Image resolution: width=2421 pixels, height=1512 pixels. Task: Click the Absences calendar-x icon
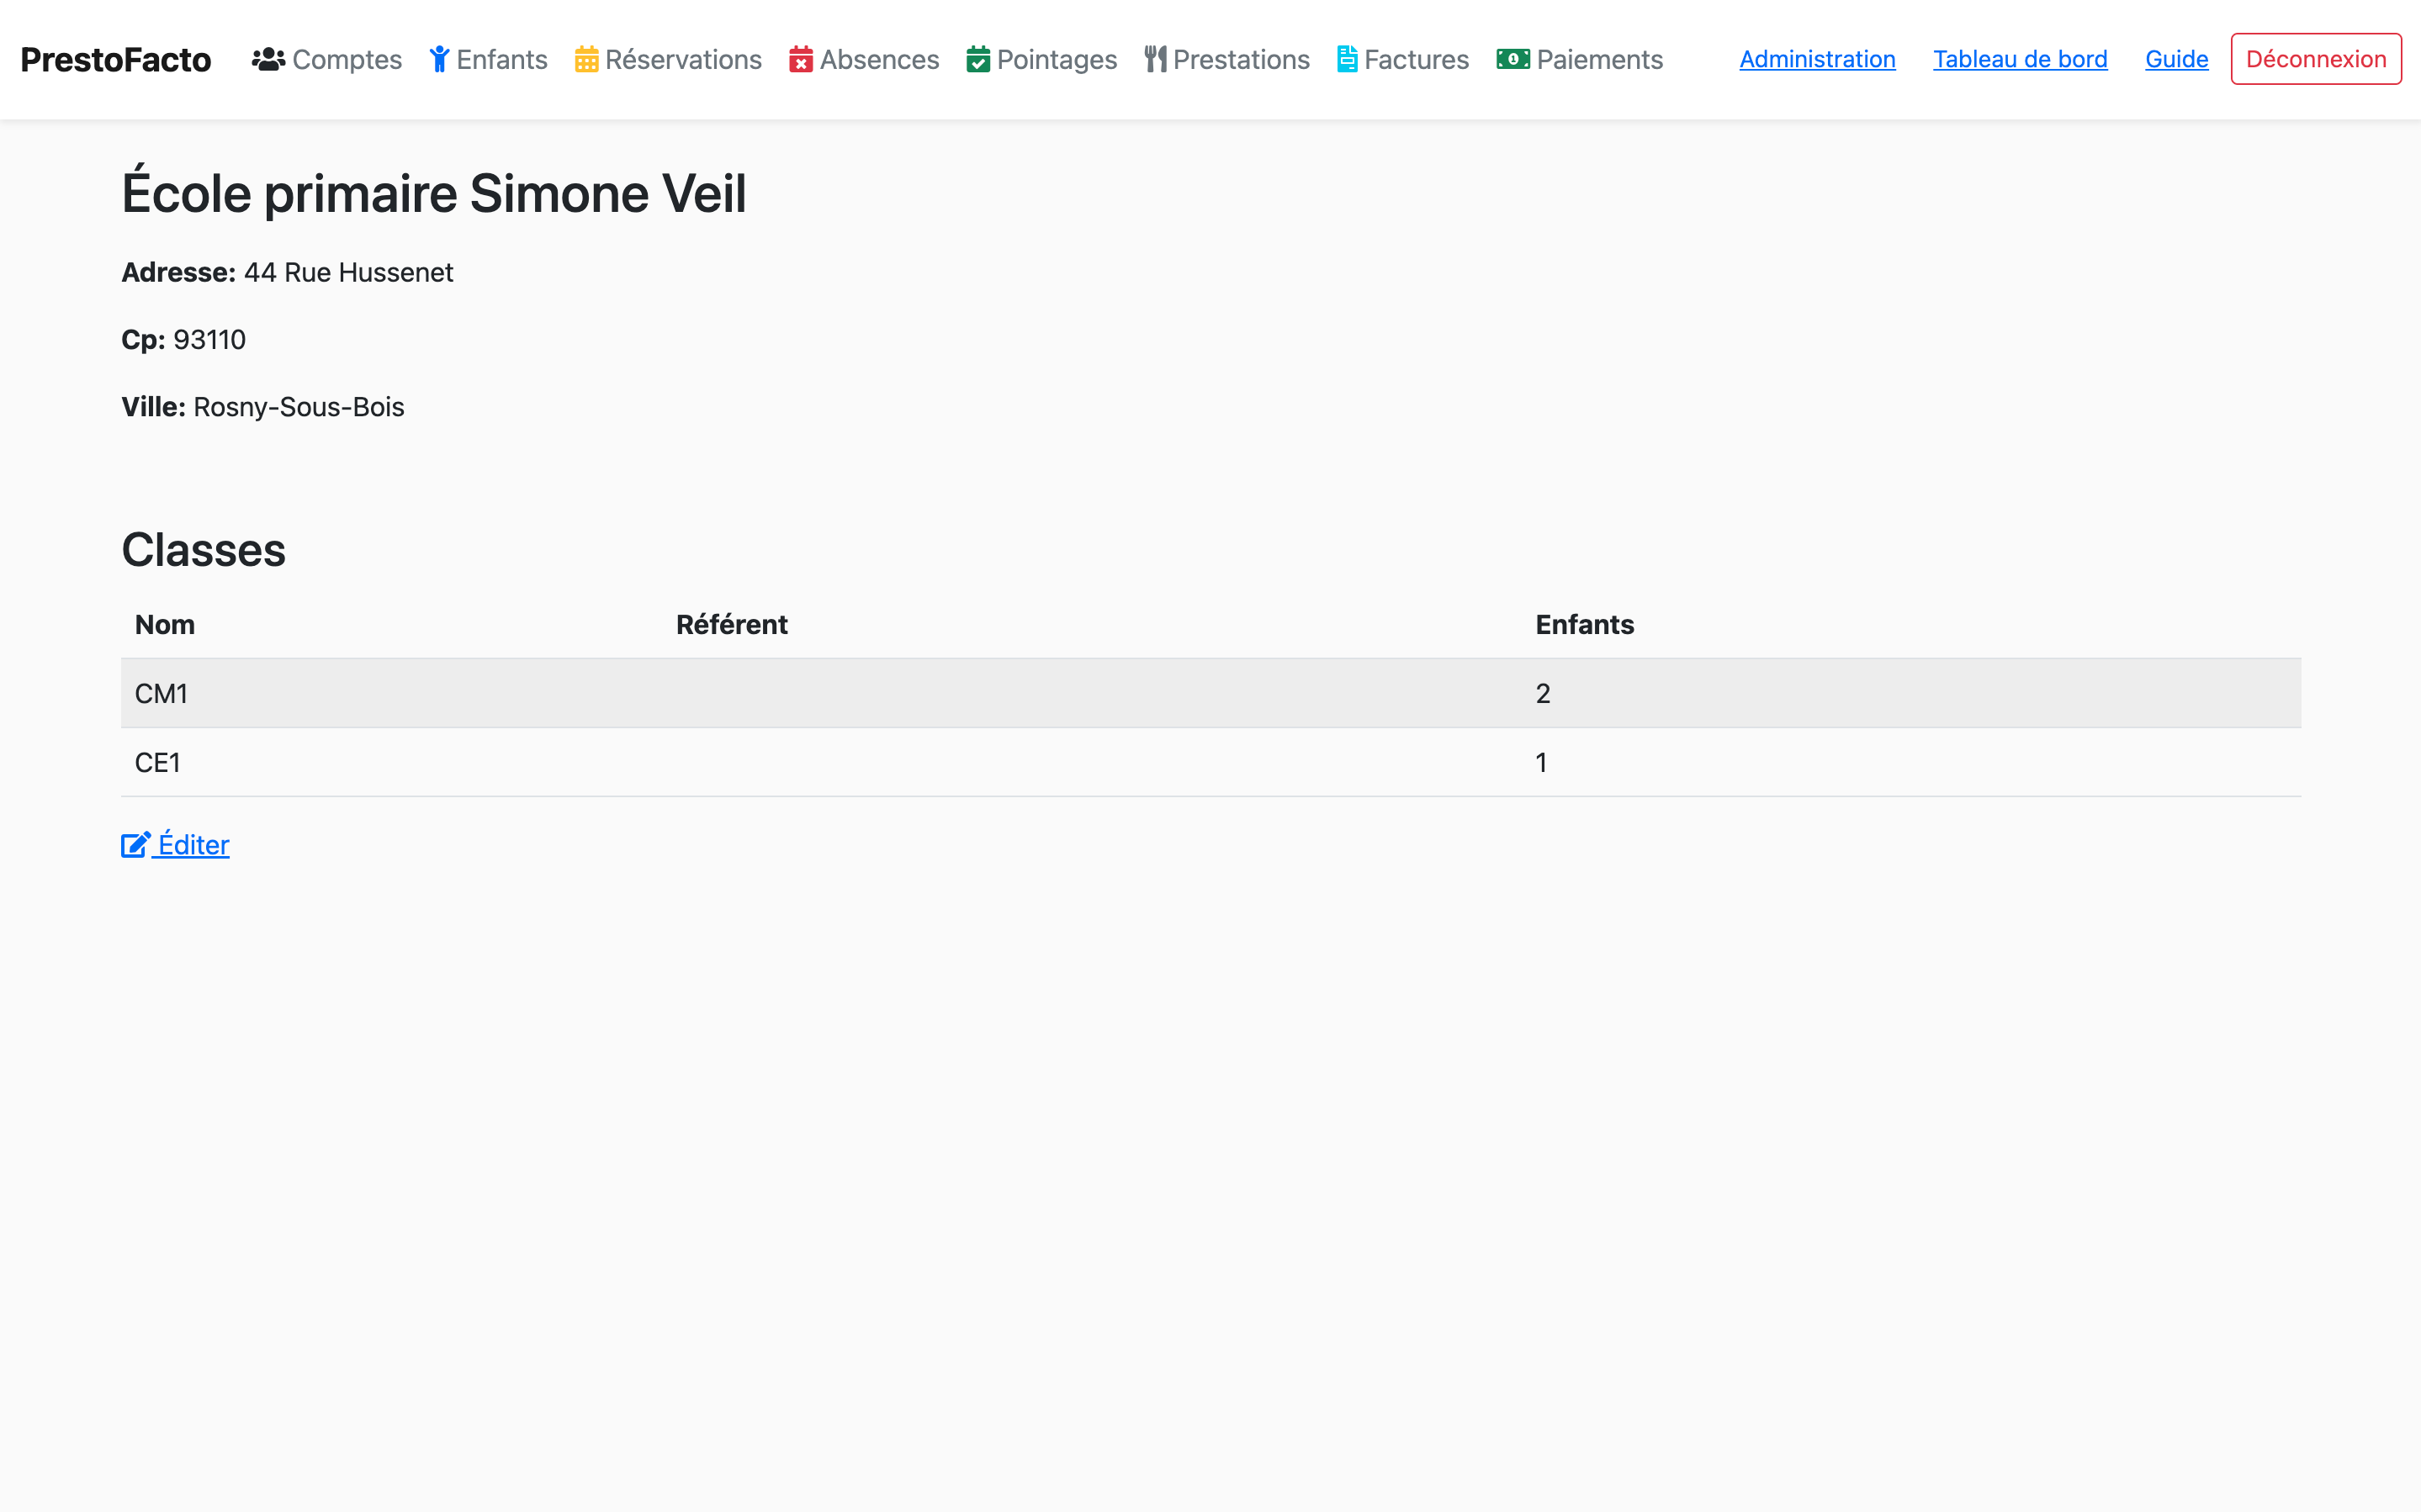(x=801, y=60)
